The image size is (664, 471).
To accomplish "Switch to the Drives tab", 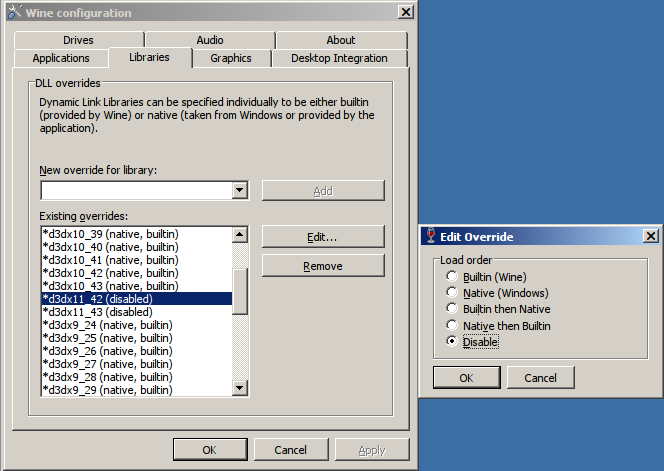I will point(78,40).
